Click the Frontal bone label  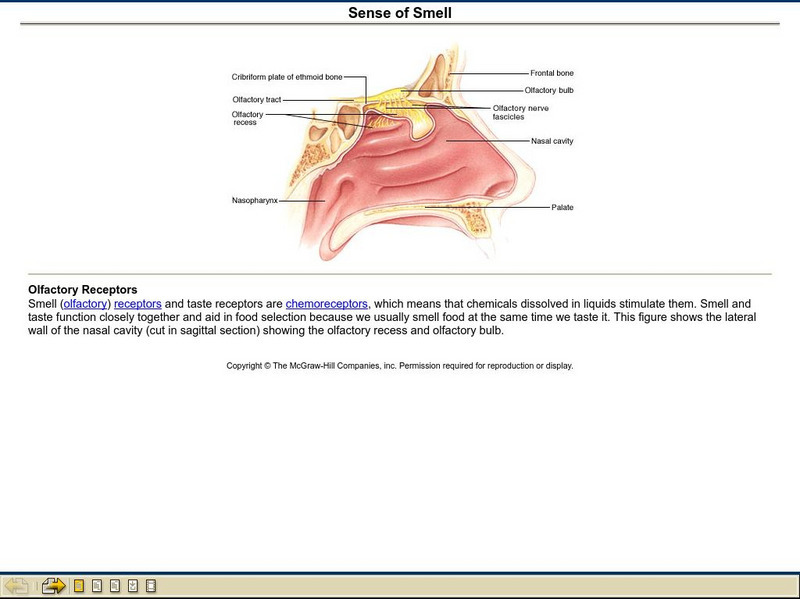[553, 72]
